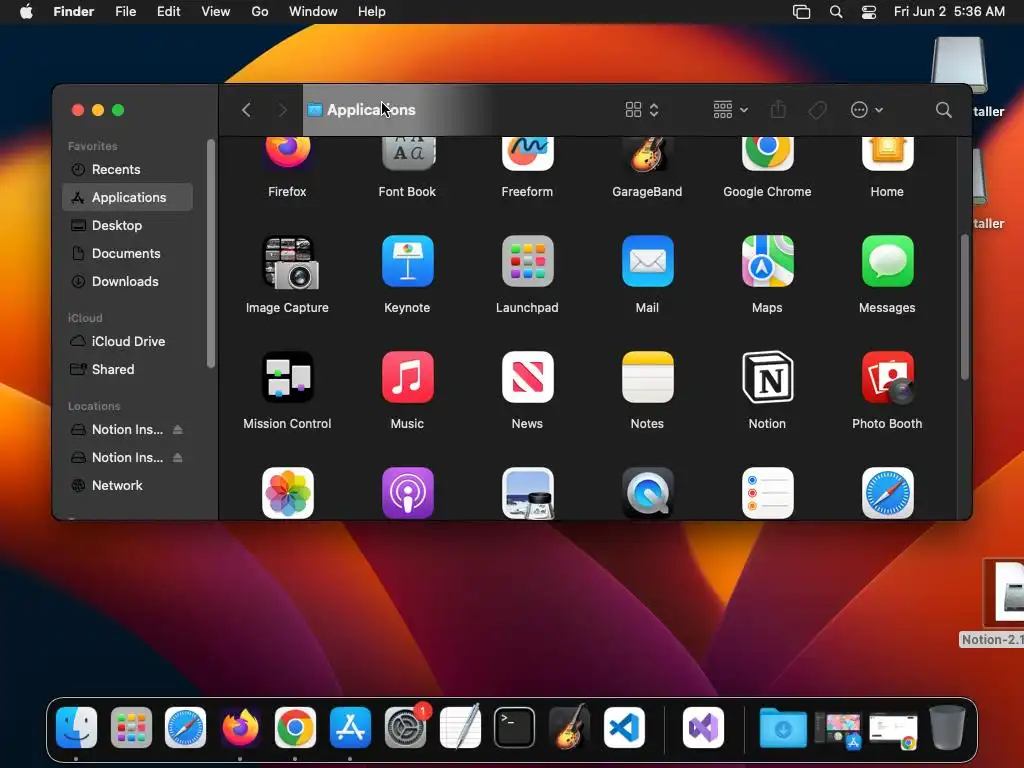Select the Photo Booth icon
This screenshot has width=1024, height=768.
coord(888,377)
